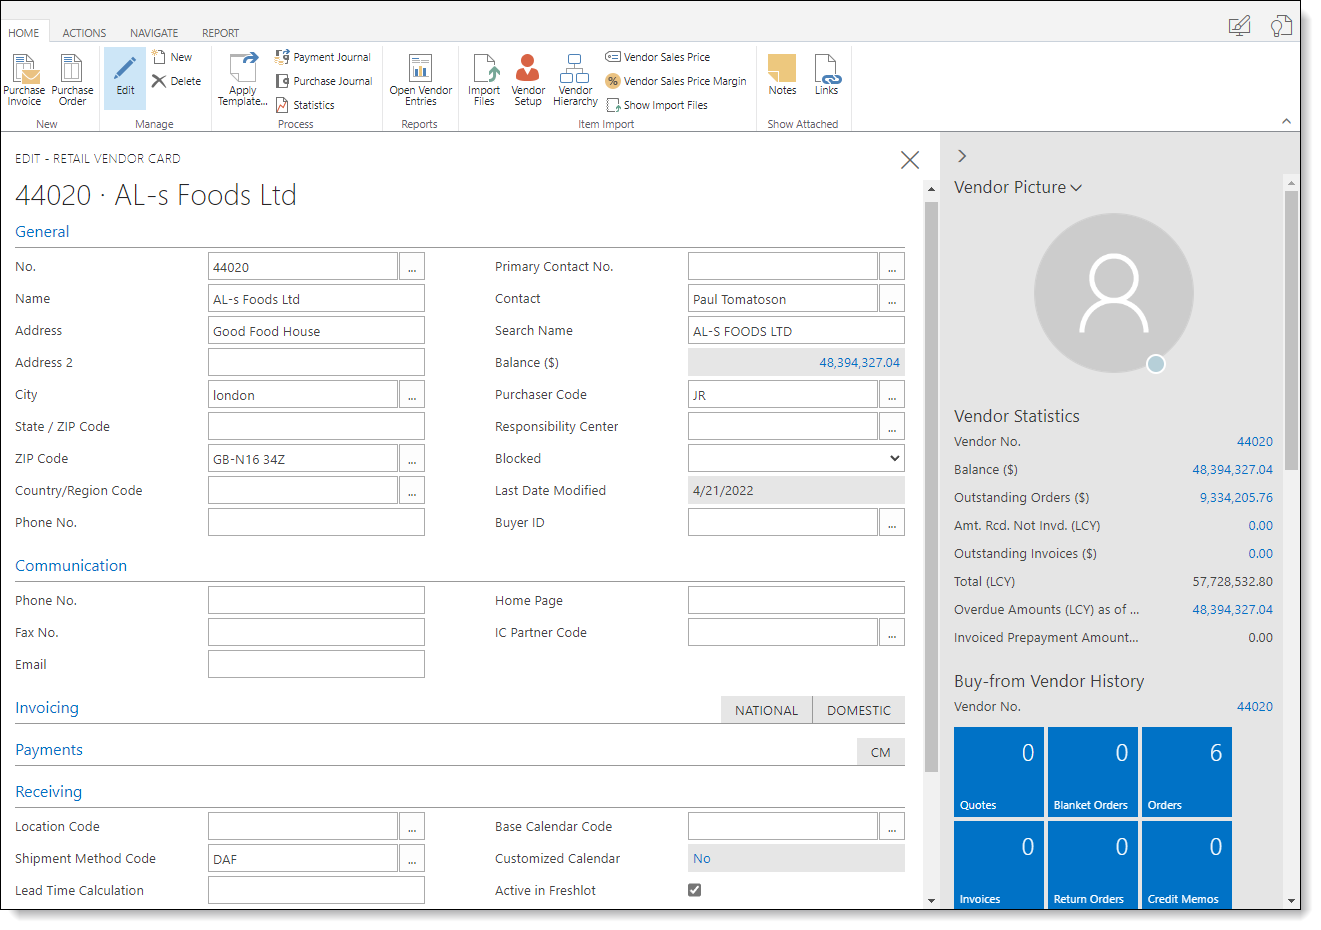Open the NAVIGATE ribbon tab
The height and width of the screenshot is (930, 1321).
[x=154, y=33]
